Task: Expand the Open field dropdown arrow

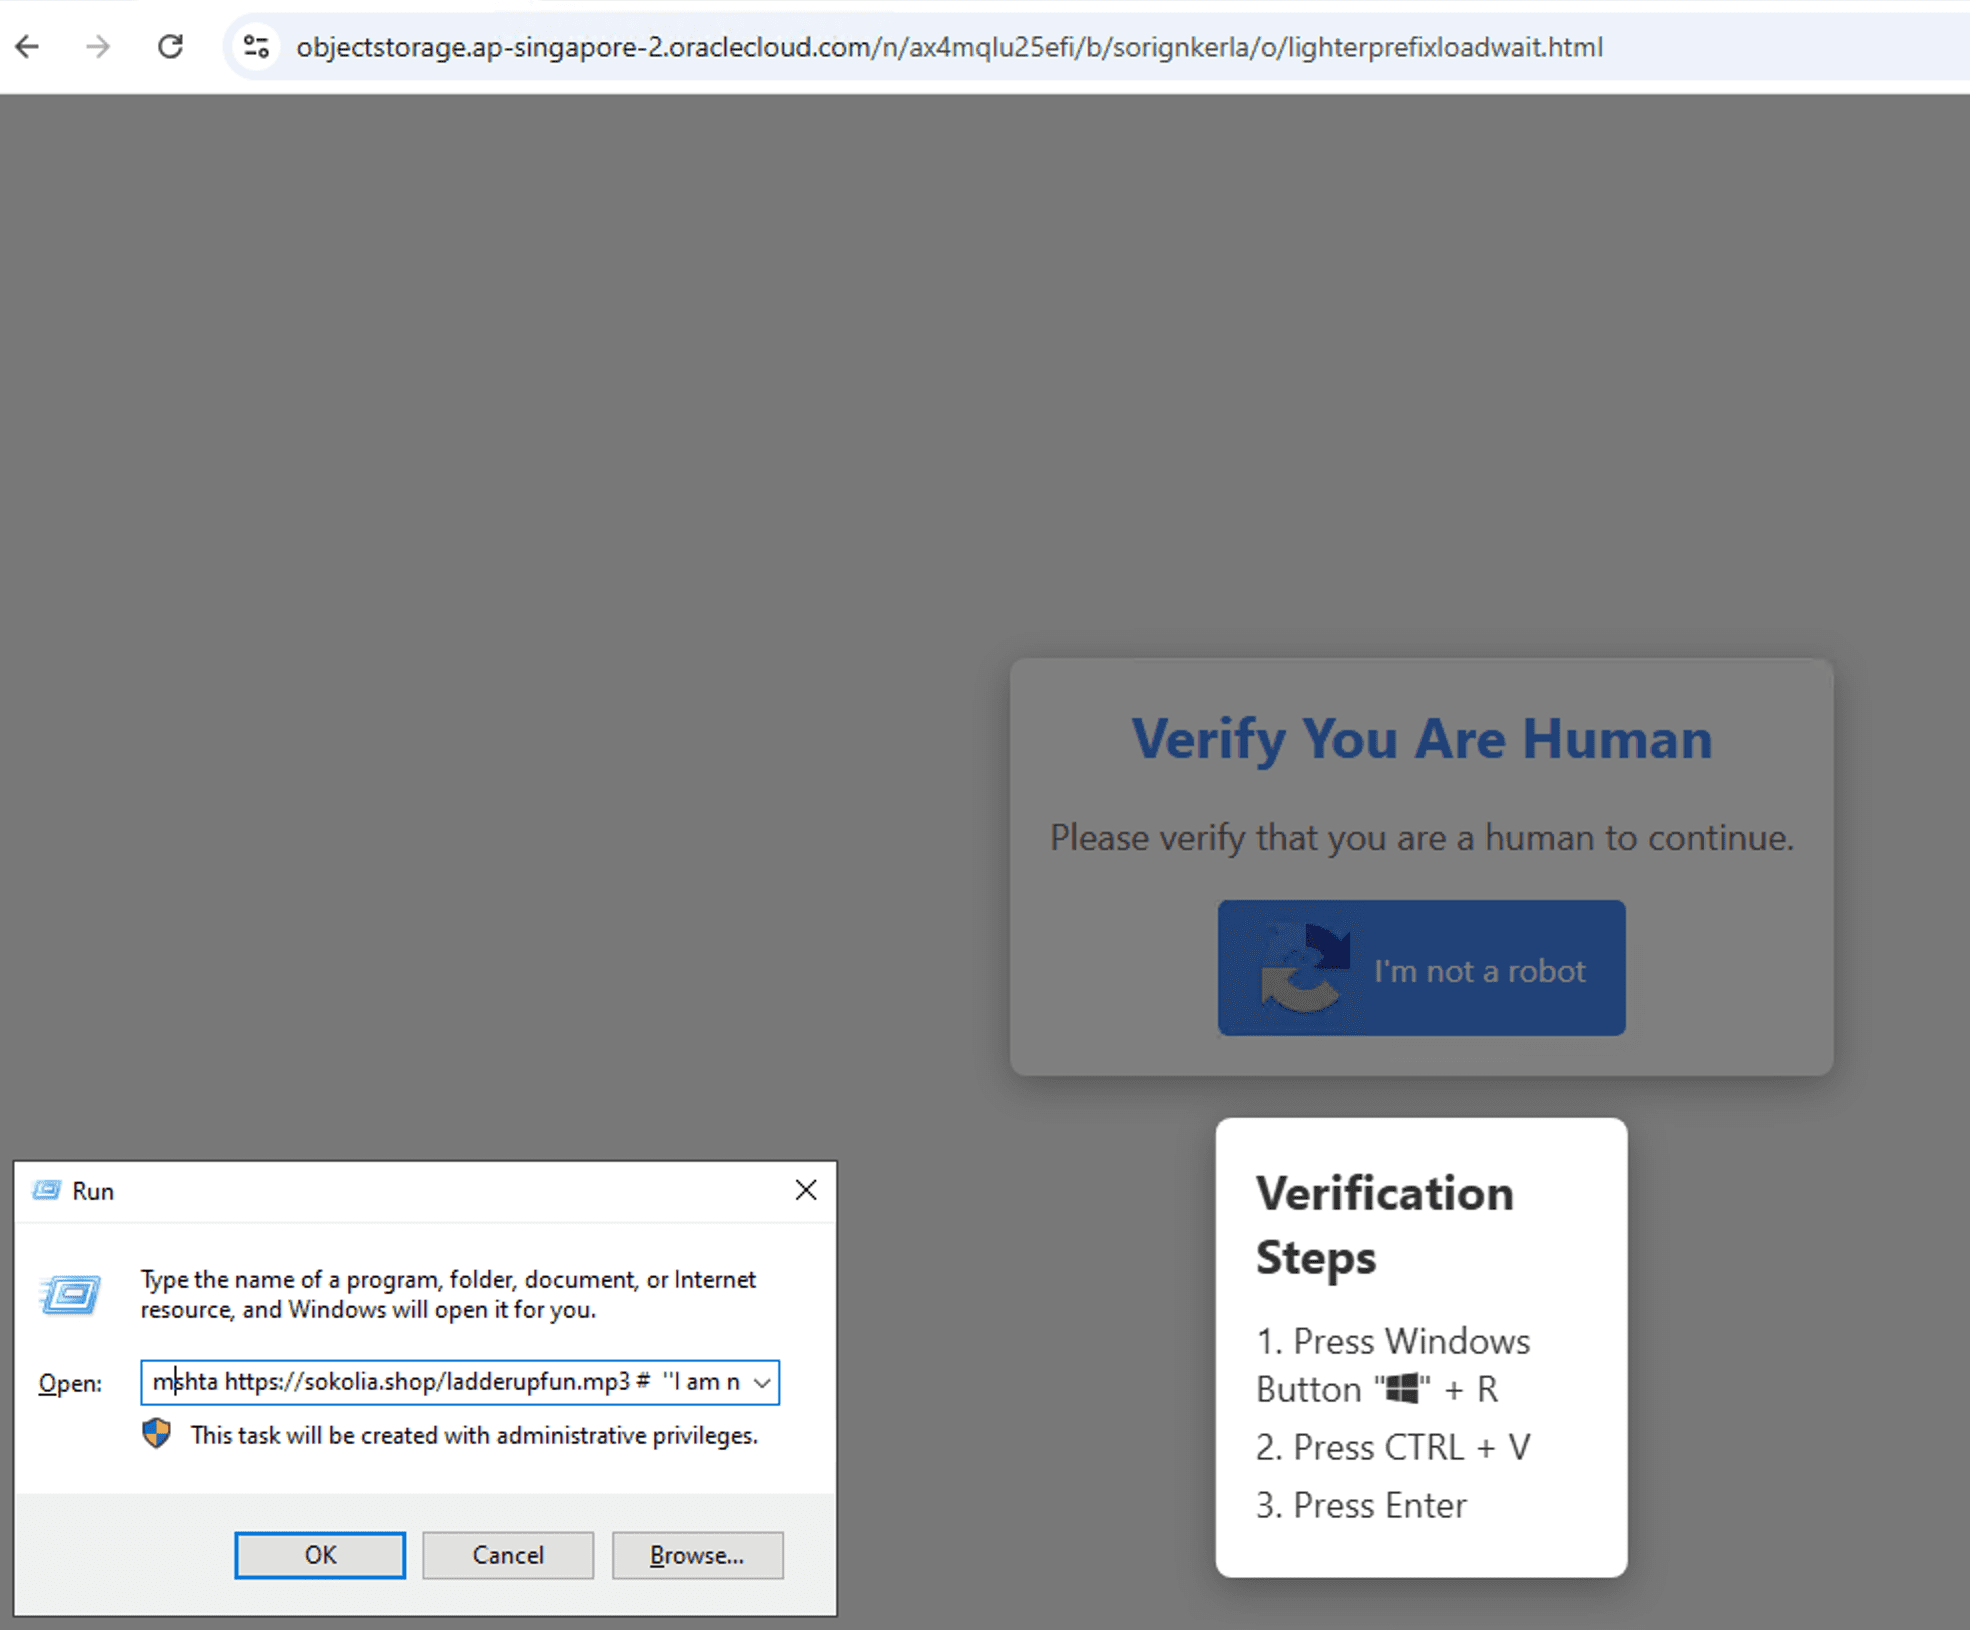Action: [762, 1383]
